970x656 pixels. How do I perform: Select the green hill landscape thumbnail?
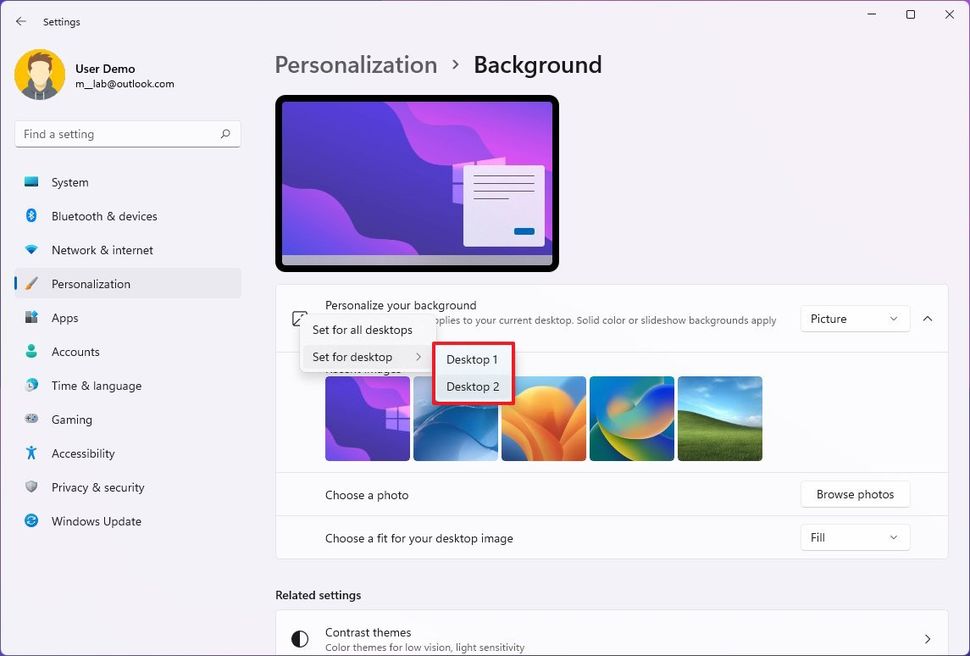pyautogui.click(x=720, y=418)
